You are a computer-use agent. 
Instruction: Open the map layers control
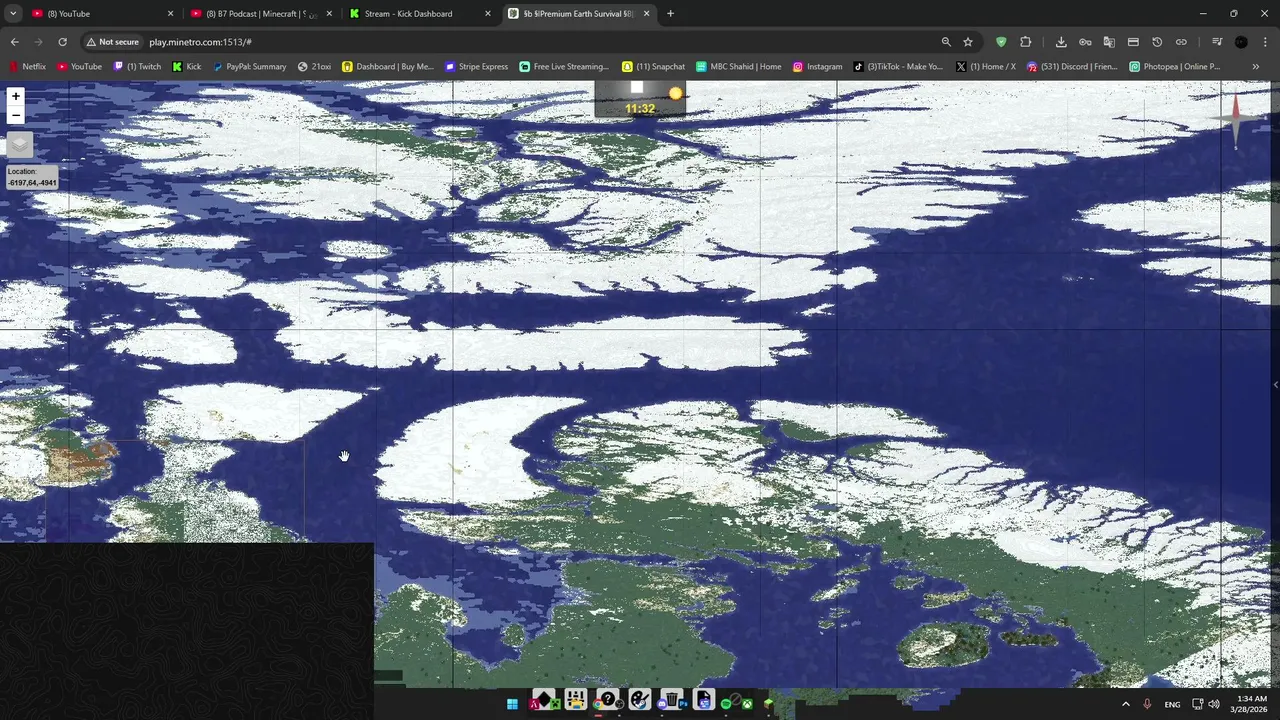pos(20,145)
